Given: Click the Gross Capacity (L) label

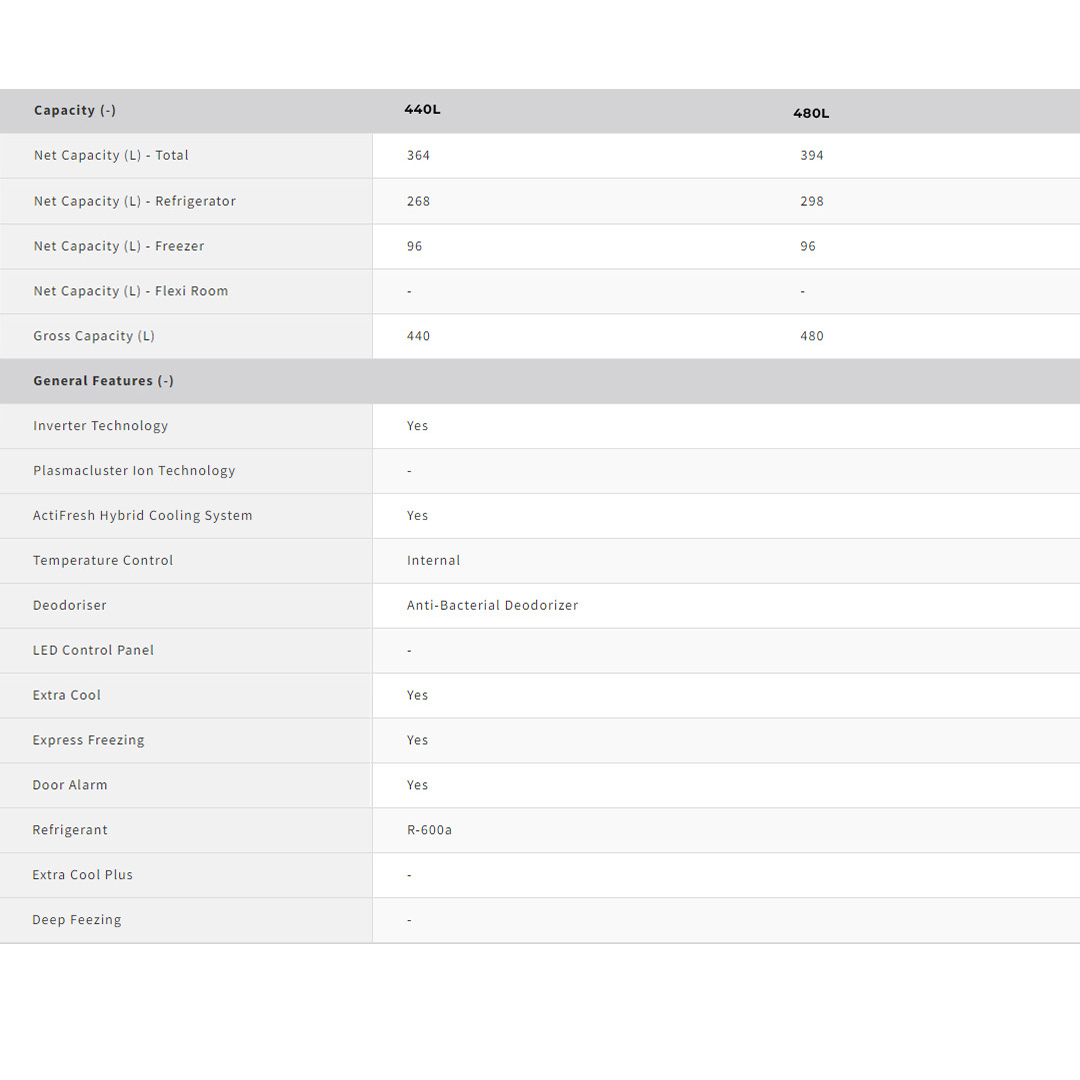Looking at the screenshot, I should tap(94, 336).
